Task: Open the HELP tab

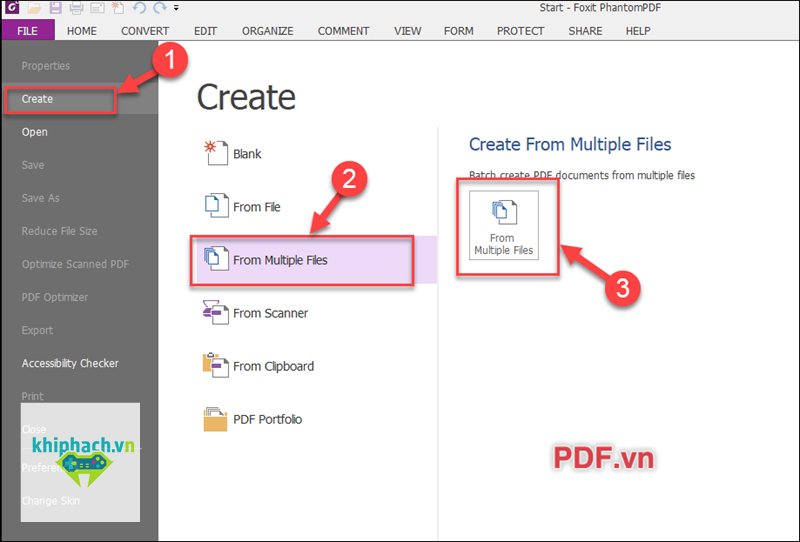Action: (x=638, y=31)
